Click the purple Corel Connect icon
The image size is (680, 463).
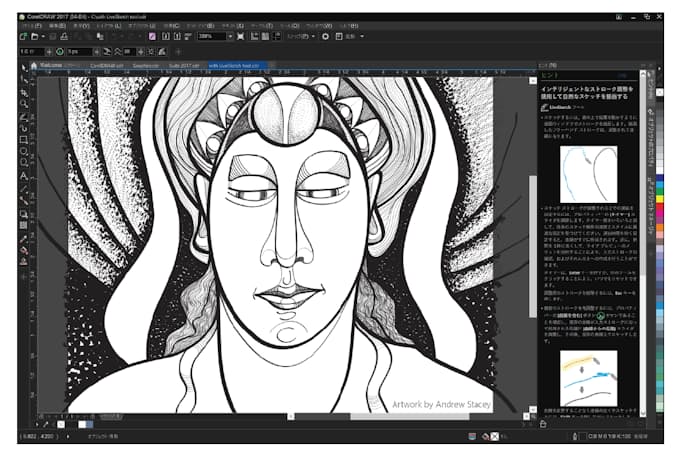click(x=152, y=36)
